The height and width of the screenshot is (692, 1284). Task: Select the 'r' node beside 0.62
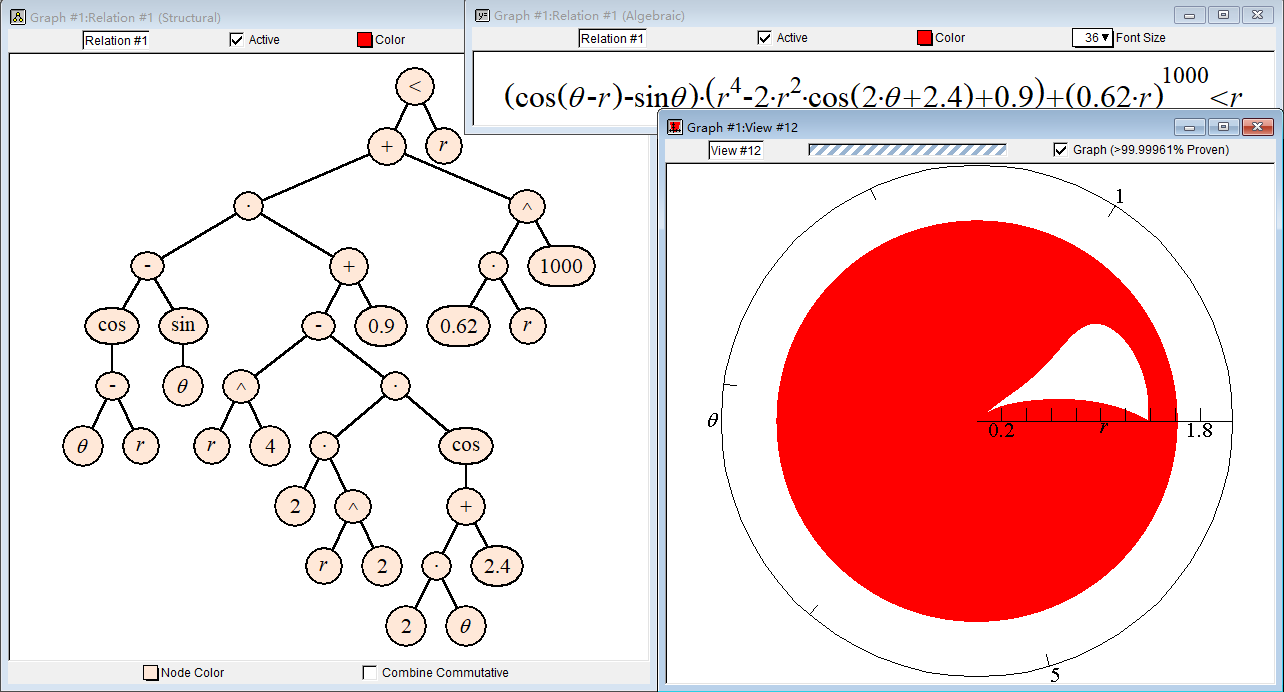[527, 326]
